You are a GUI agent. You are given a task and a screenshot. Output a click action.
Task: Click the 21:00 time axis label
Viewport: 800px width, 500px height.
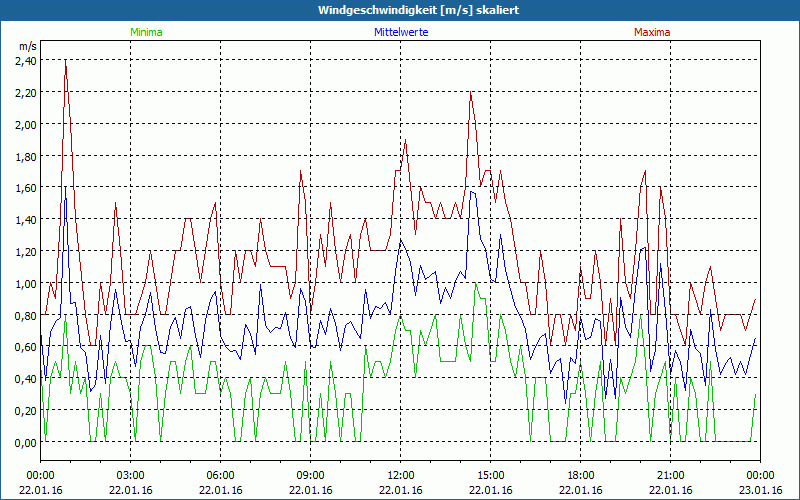[x=670, y=475]
